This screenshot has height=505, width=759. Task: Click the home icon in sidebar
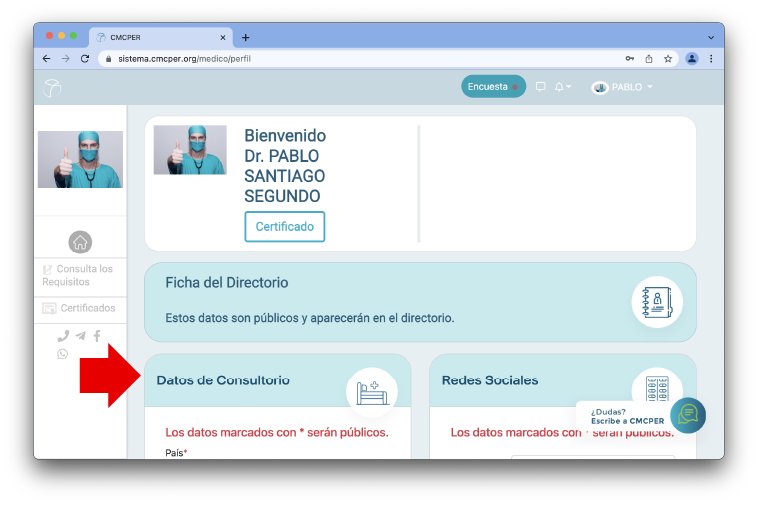(80, 242)
